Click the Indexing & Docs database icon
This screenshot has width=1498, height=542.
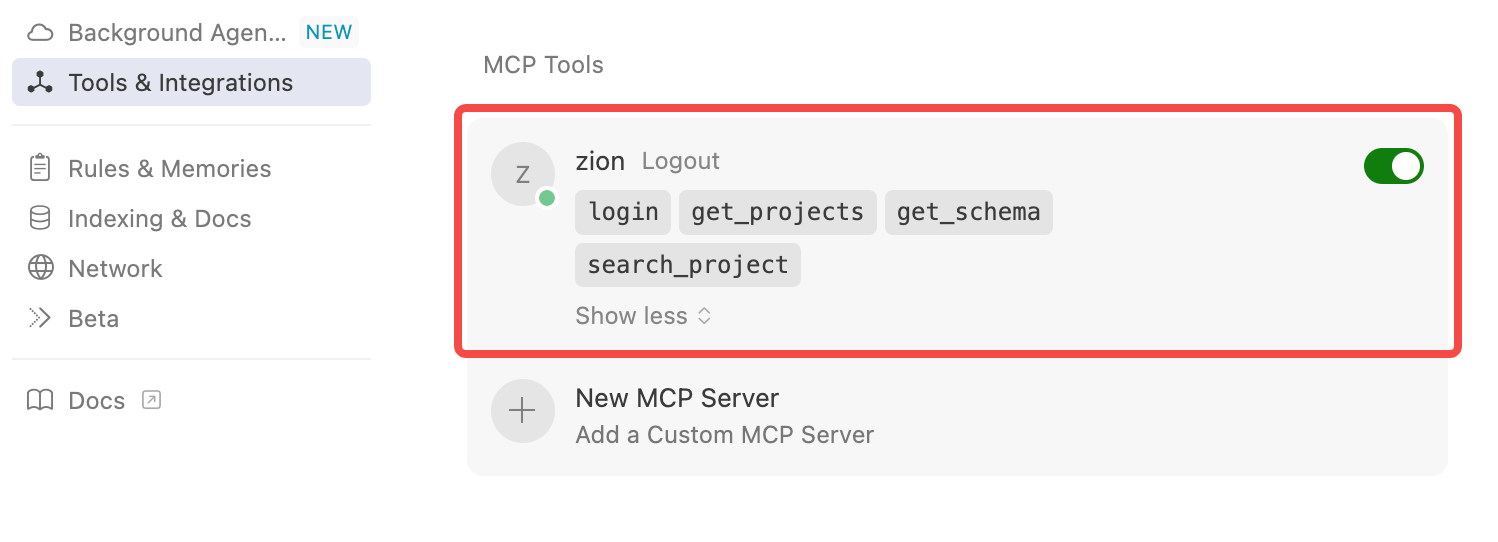(x=40, y=219)
